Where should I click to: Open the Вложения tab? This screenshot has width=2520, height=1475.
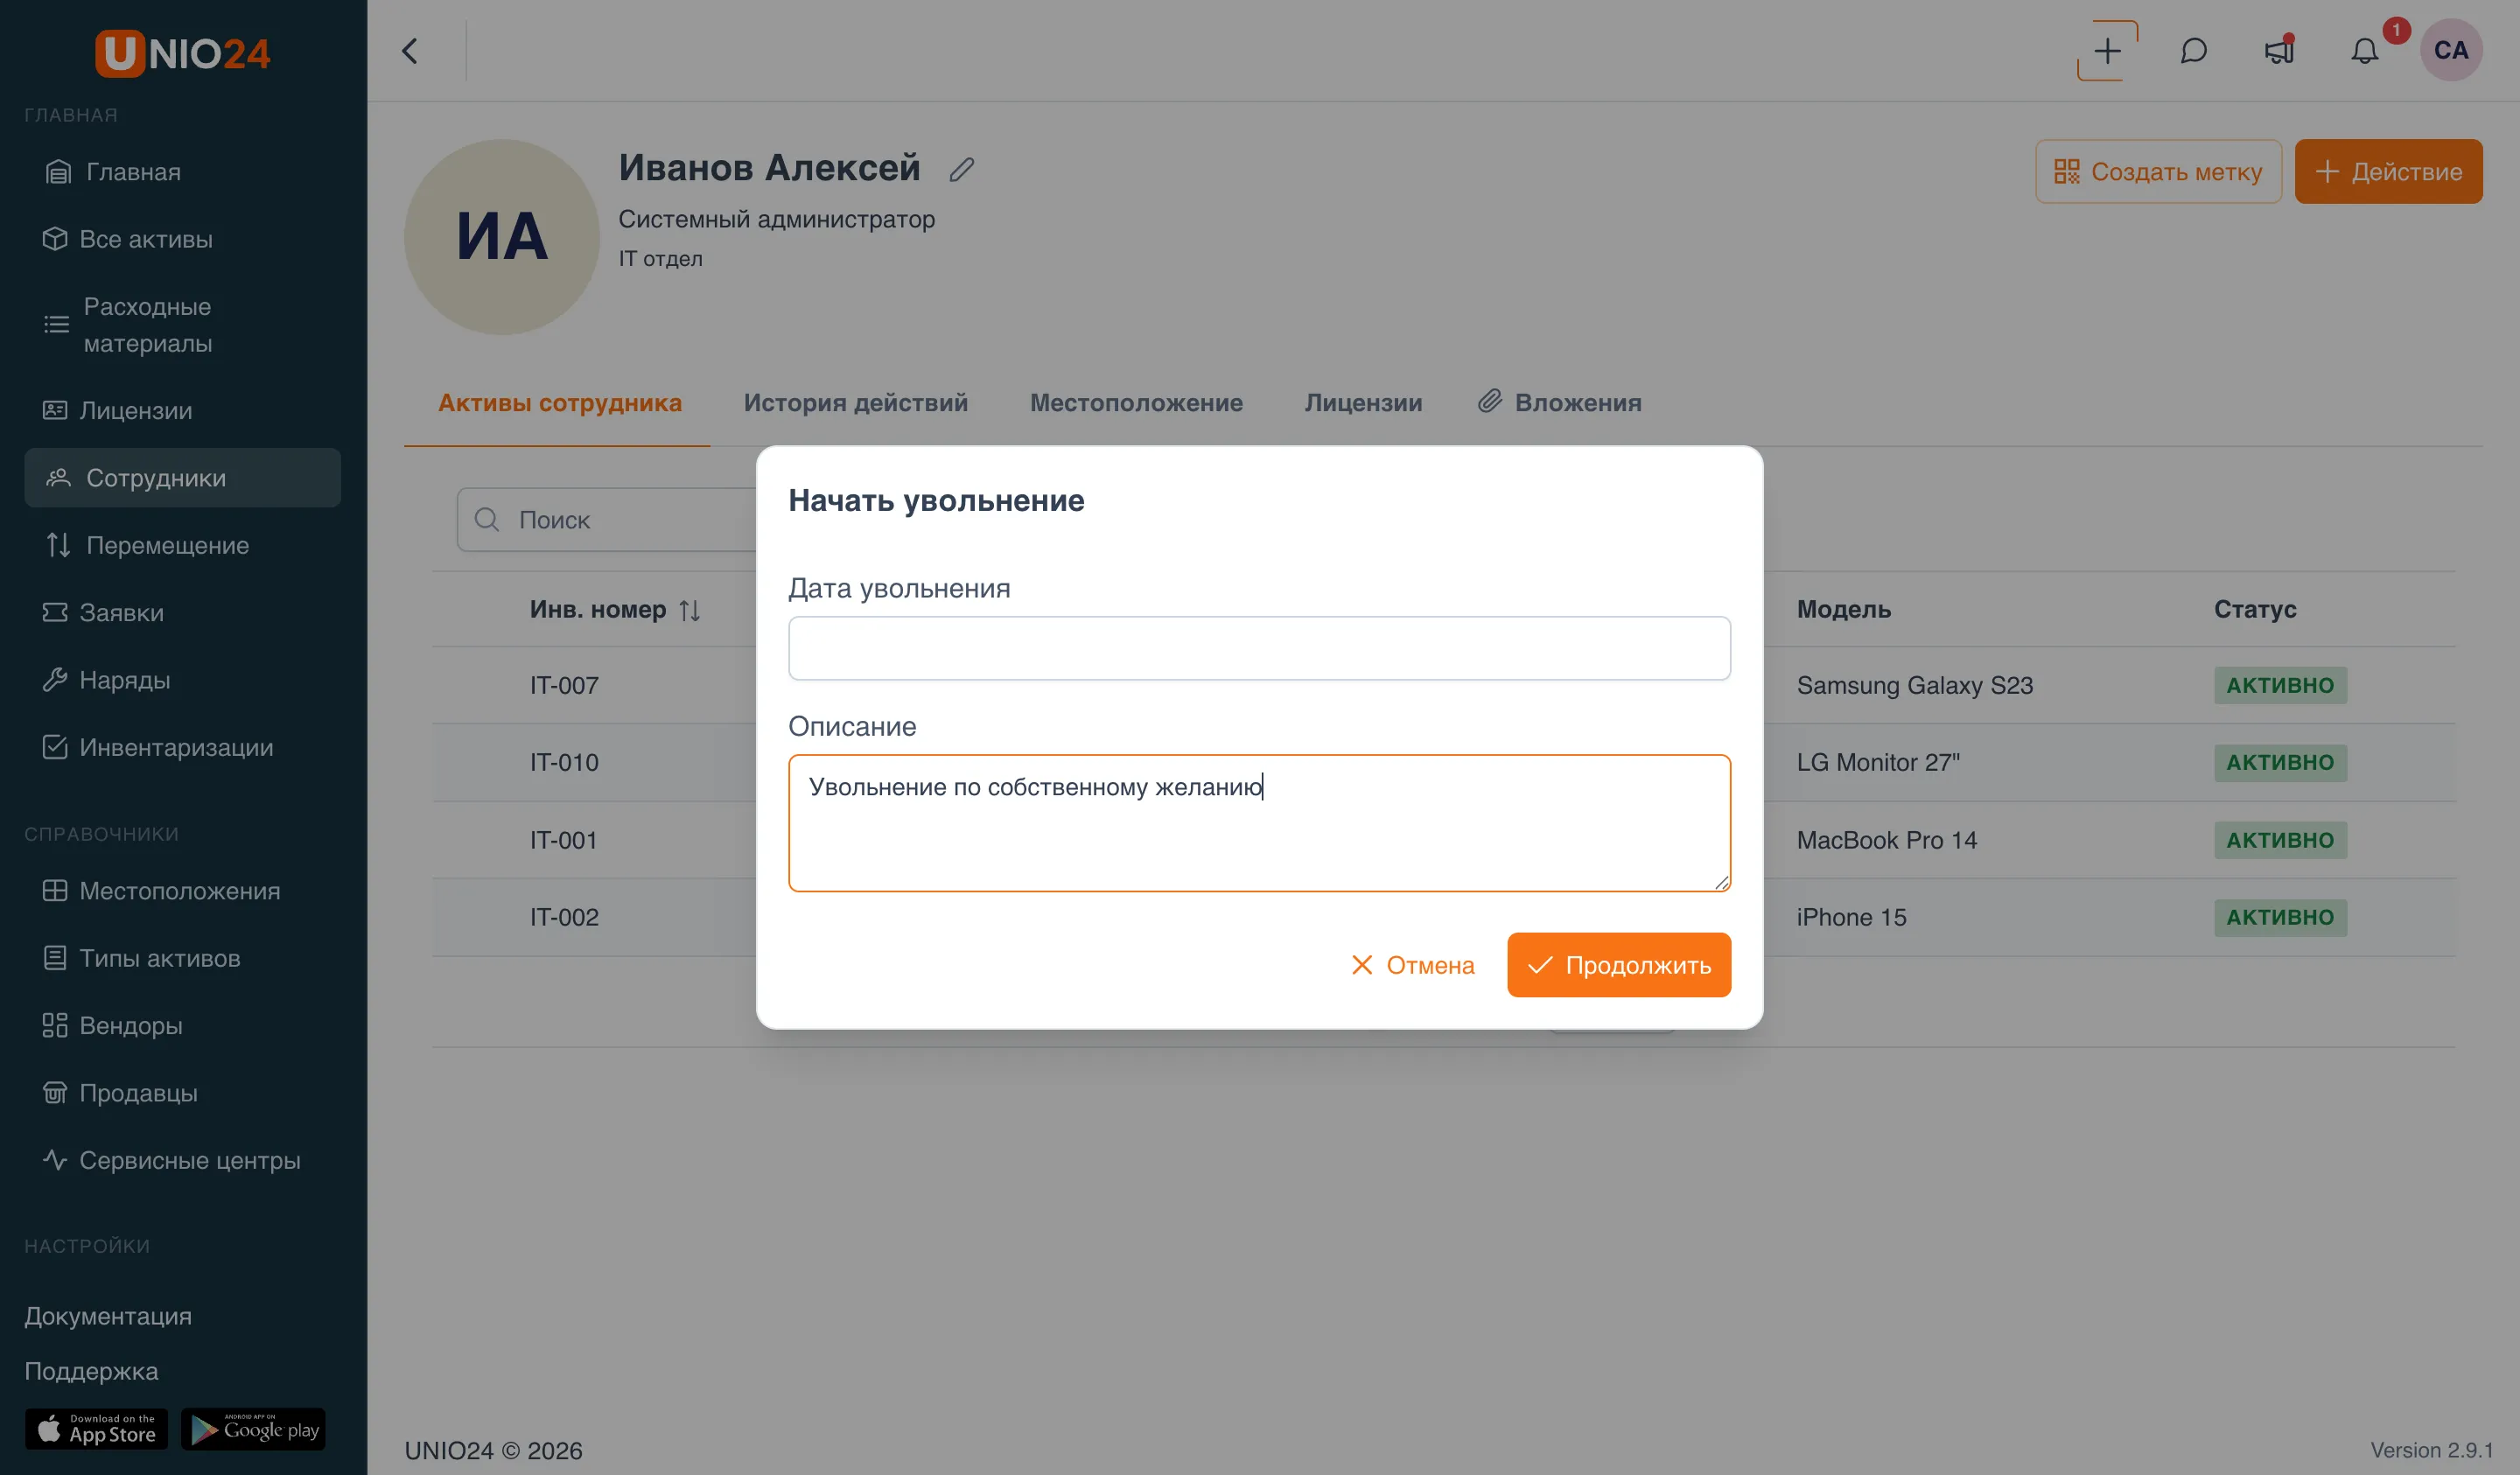1560,402
